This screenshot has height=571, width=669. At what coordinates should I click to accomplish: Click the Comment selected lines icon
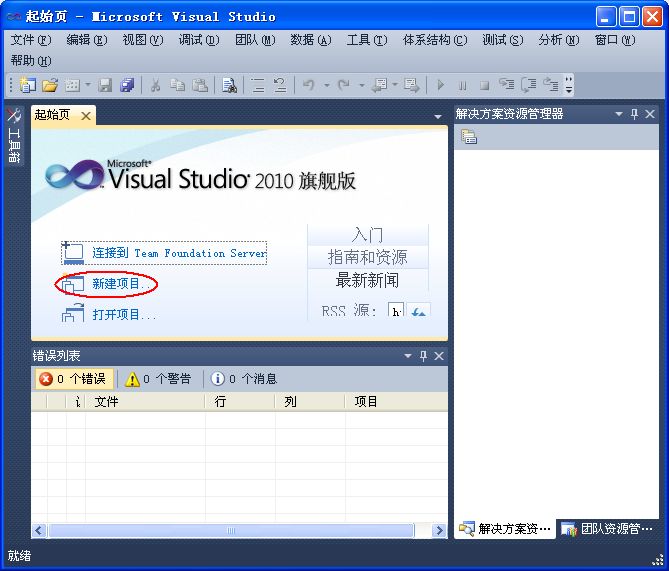click(x=258, y=85)
